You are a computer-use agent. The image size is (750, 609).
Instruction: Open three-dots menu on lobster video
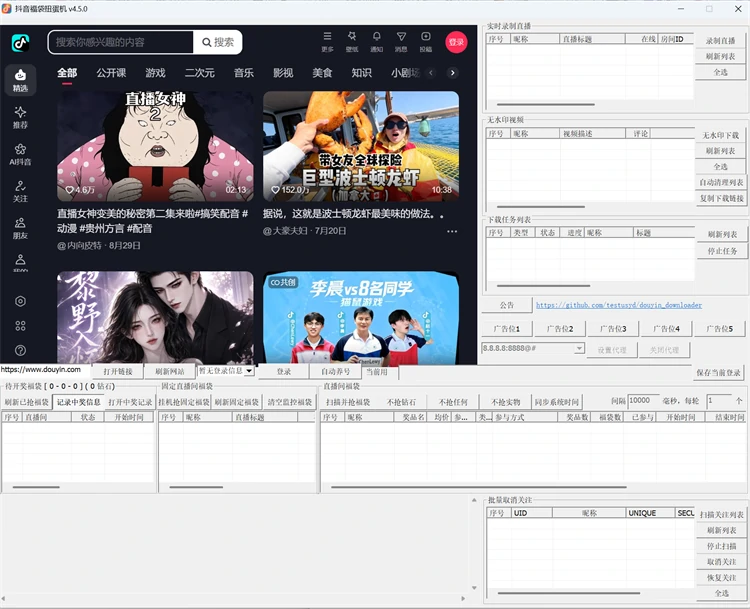coord(452,231)
